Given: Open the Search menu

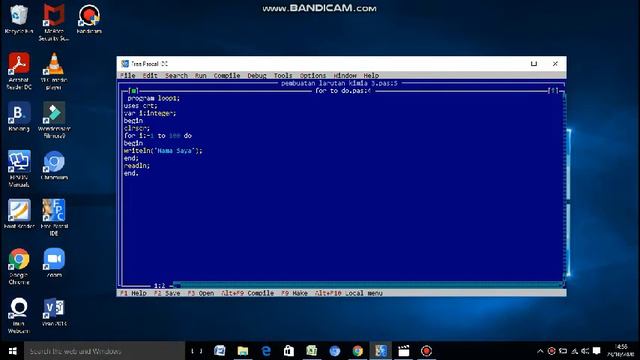Looking at the screenshot, I should (x=176, y=76).
